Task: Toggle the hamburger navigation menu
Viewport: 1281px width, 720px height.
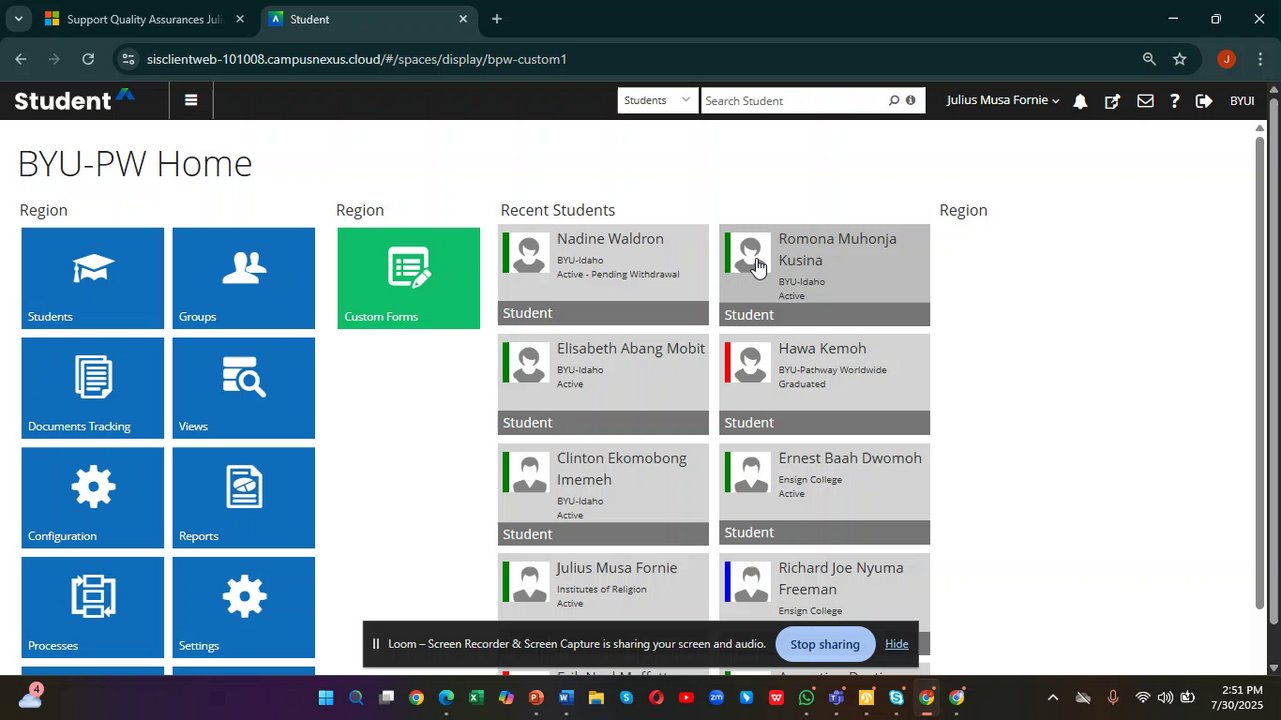Action: click(191, 100)
